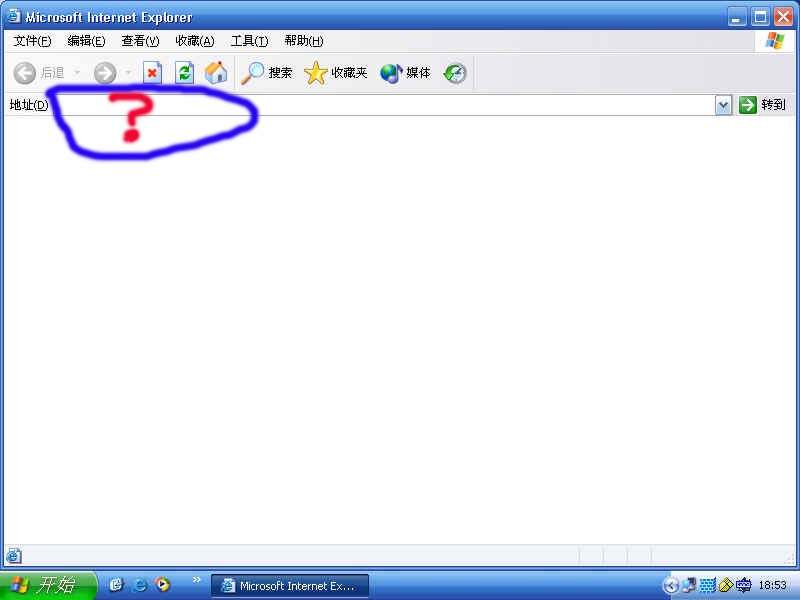Click the blue keyboard input method tray icon
This screenshot has width=800, height=600.
pos(743,585)
